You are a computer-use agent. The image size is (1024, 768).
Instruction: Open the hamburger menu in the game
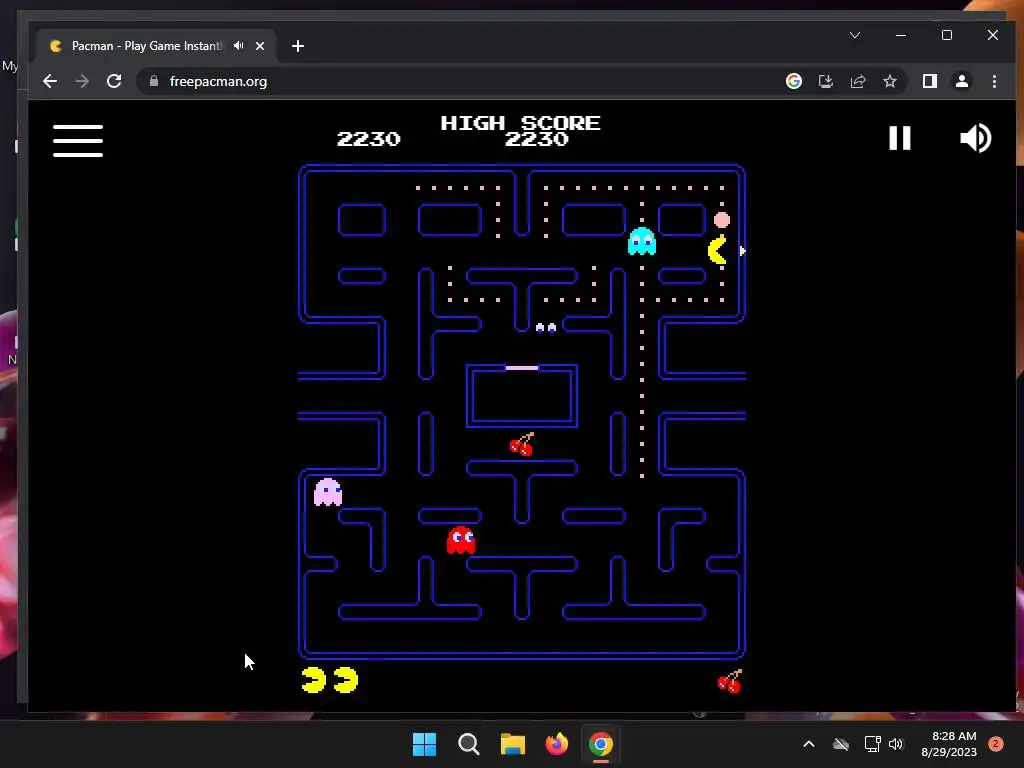click(78, 140)
